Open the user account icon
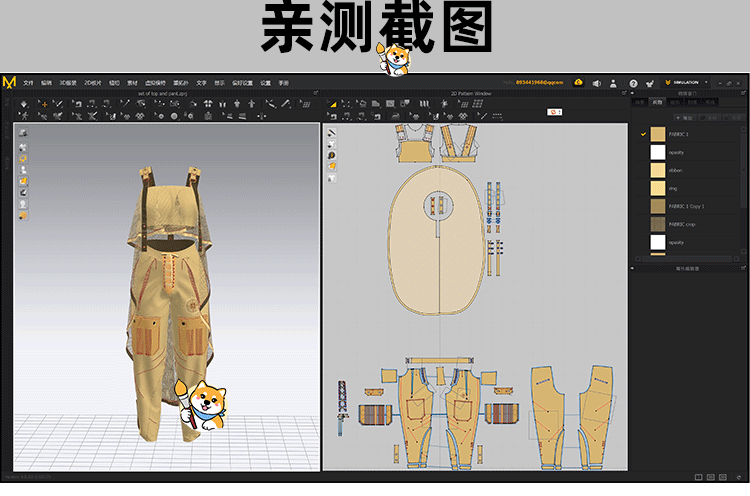This screenshot has height=496, width=750. tap(613, 82)
